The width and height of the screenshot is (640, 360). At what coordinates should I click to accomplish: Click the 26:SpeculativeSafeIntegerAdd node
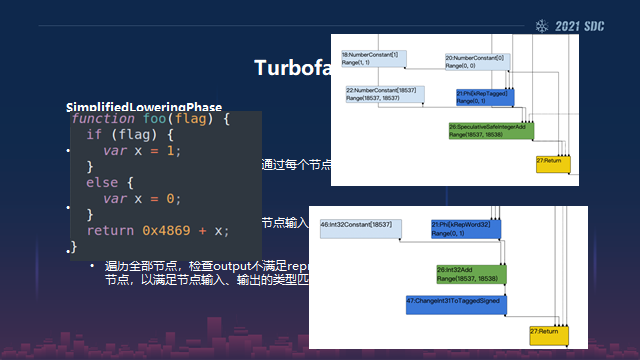click(x=491, y=131)
